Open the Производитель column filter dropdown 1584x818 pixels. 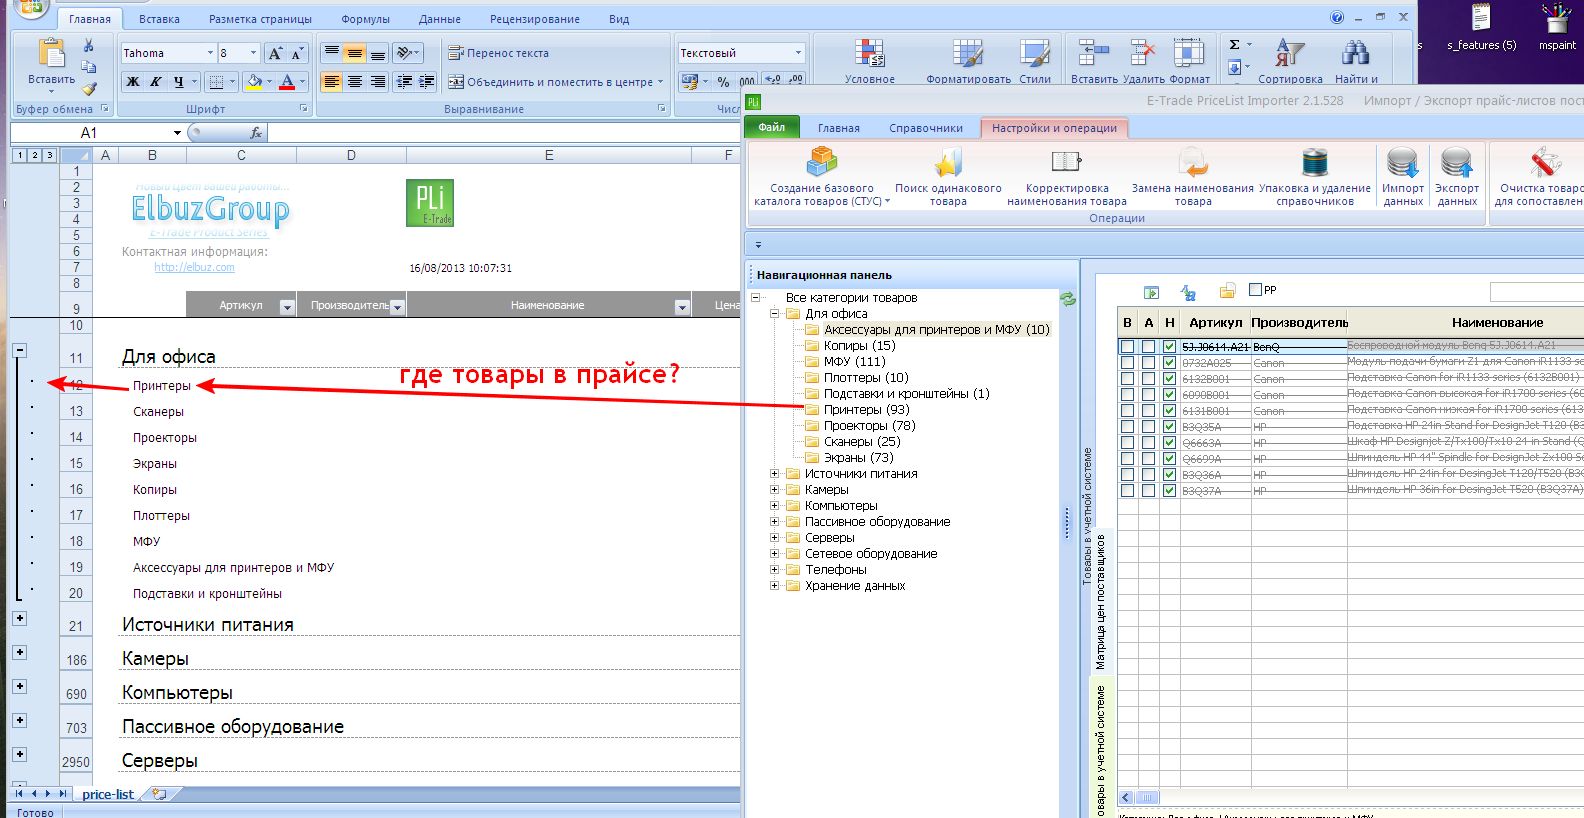coord(397,307)
